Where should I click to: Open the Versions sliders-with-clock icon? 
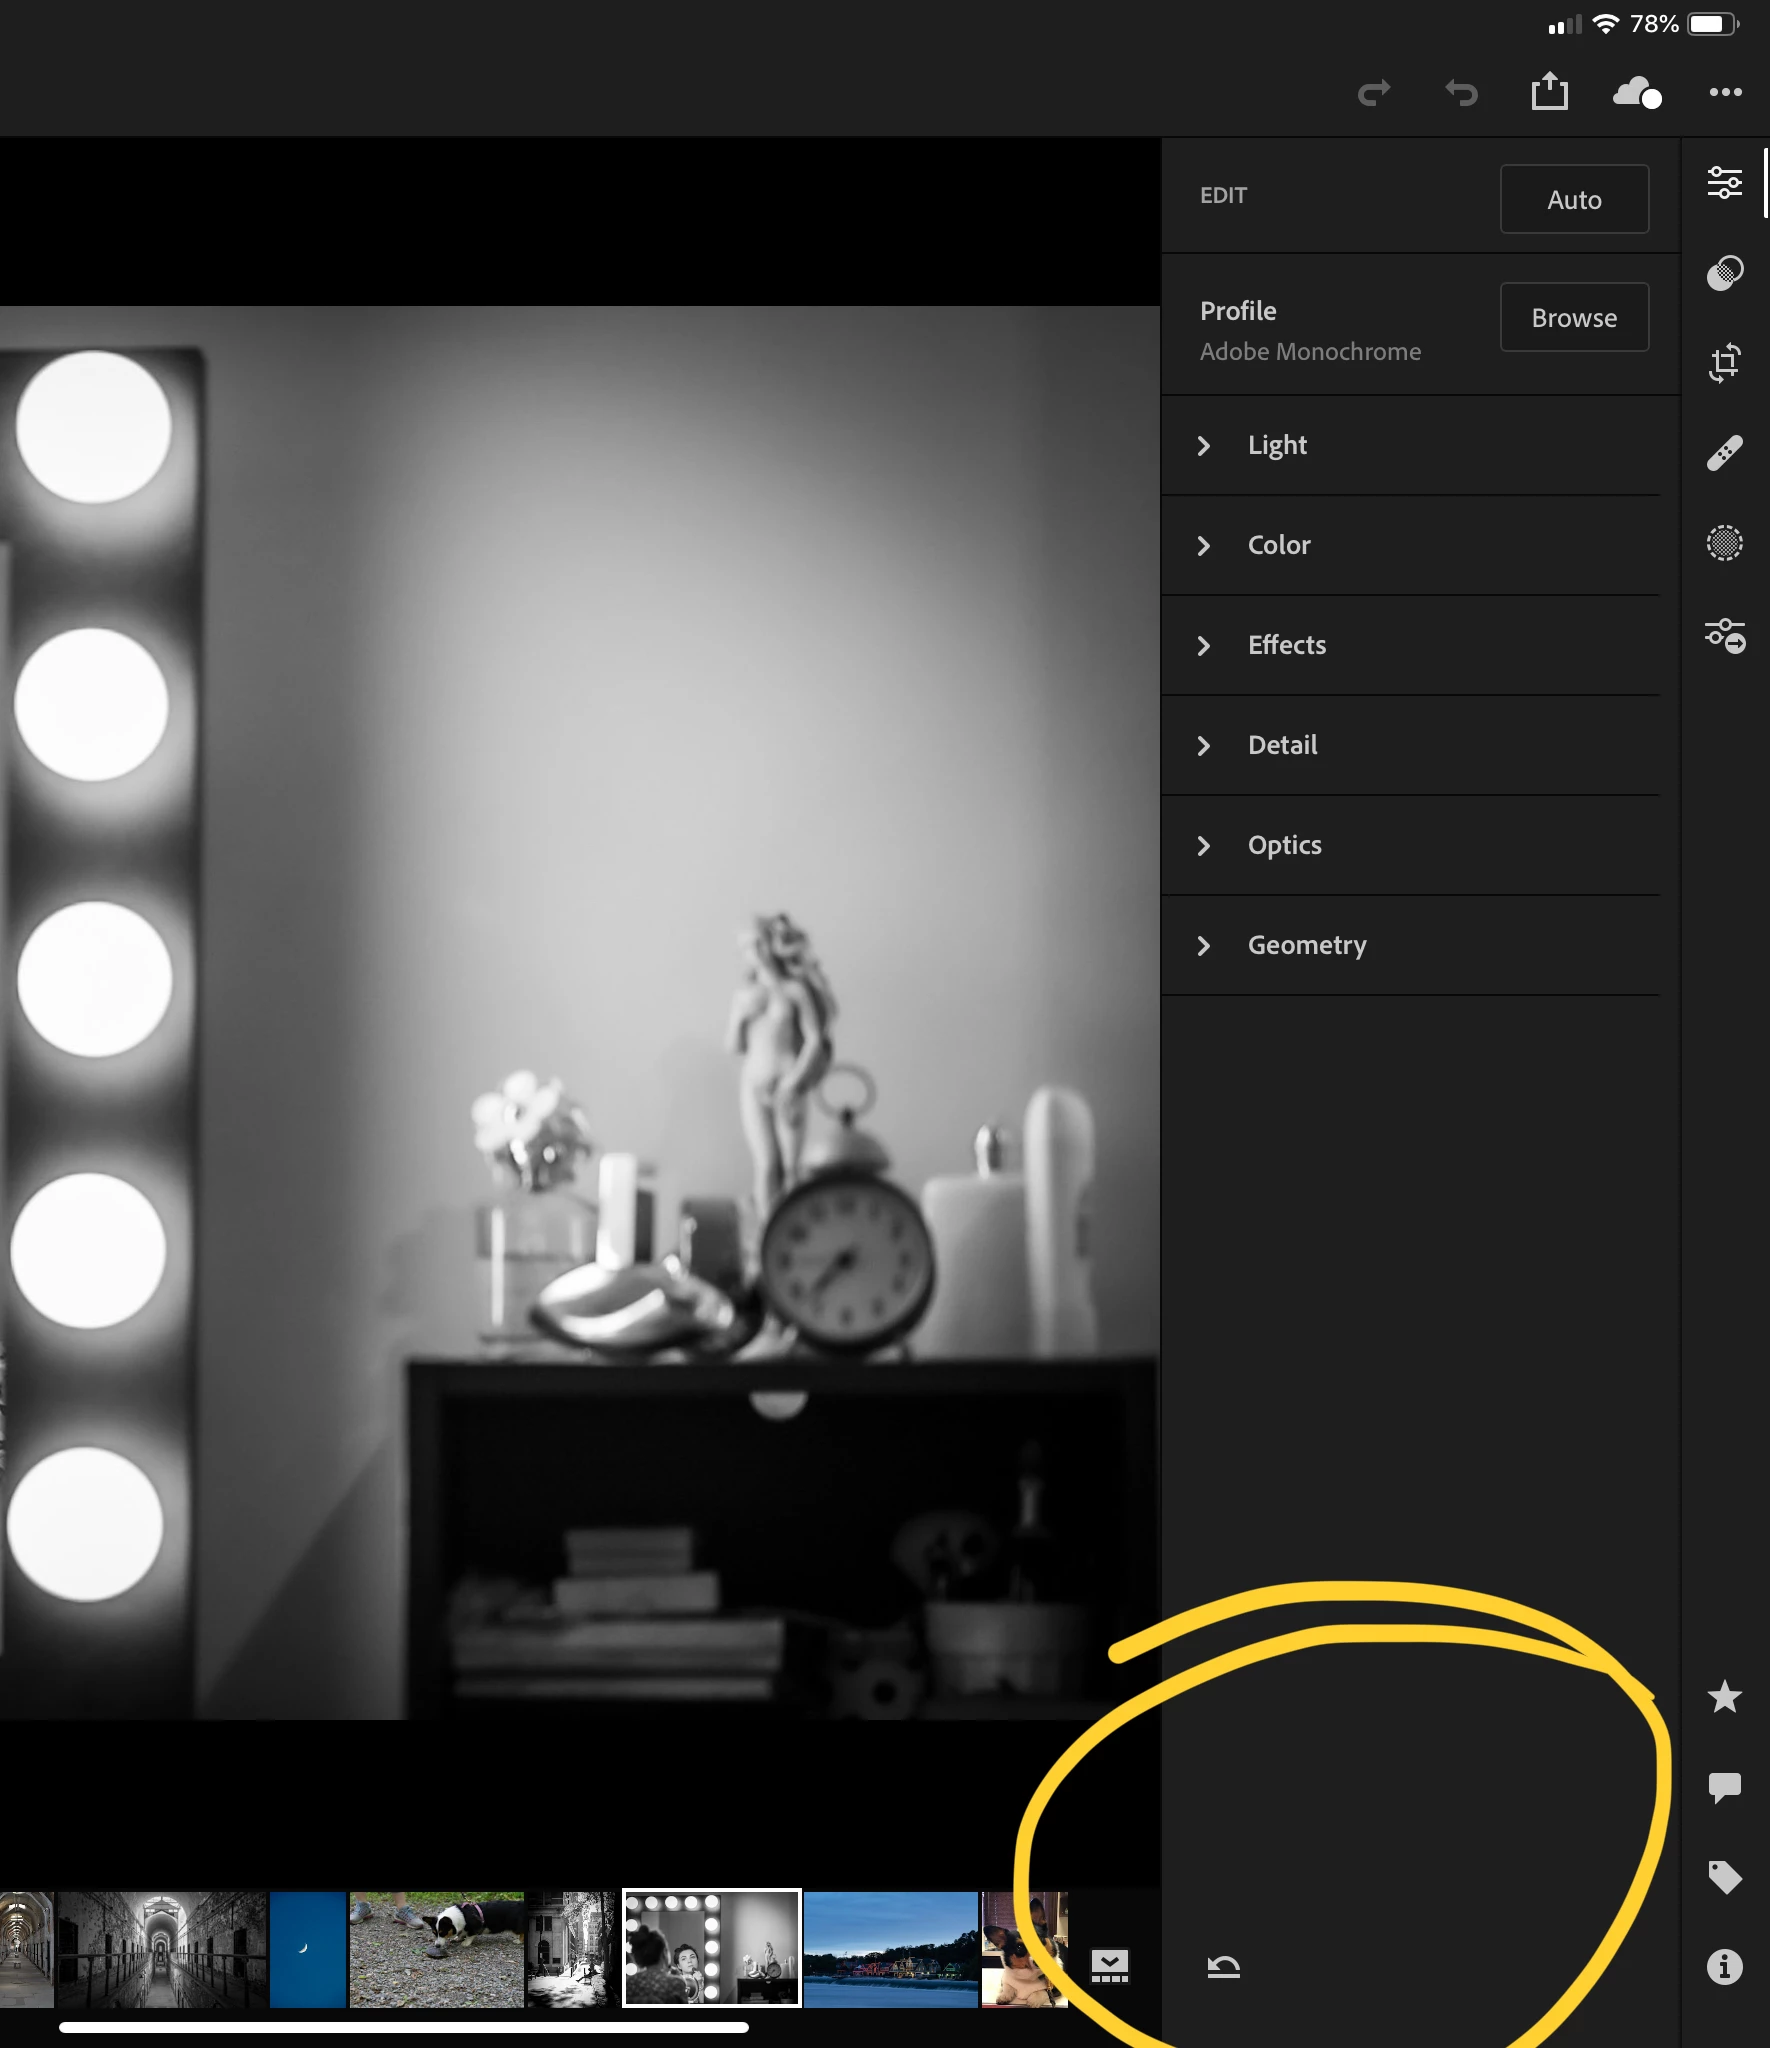[1726, 635]
